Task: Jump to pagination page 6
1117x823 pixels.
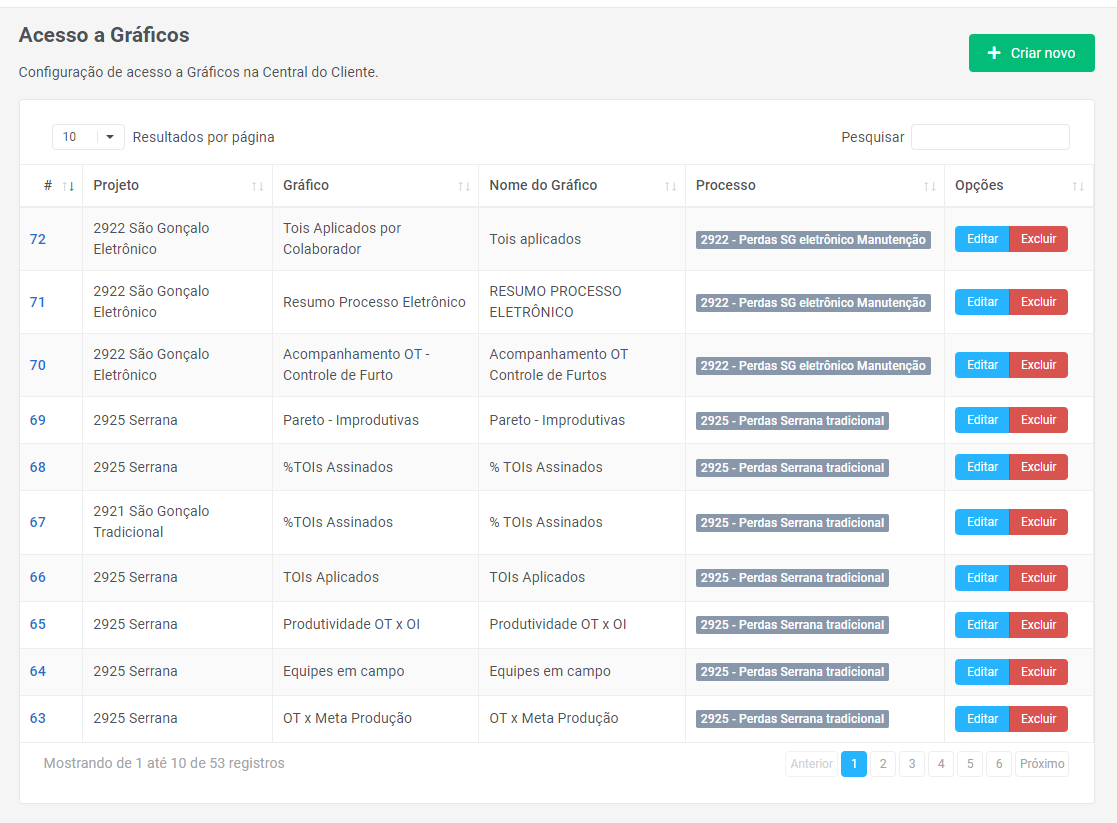Action: 998,764
